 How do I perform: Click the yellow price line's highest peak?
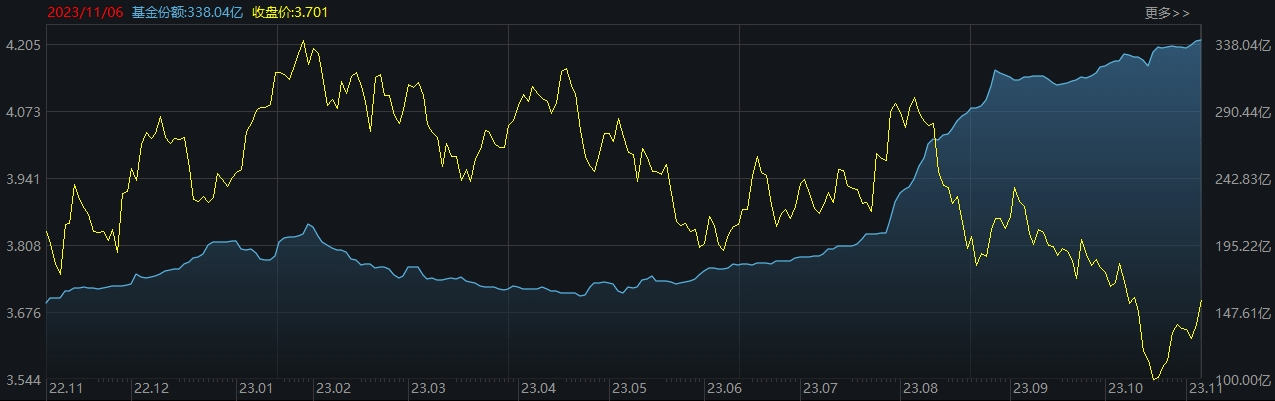(x=303, y=41)
